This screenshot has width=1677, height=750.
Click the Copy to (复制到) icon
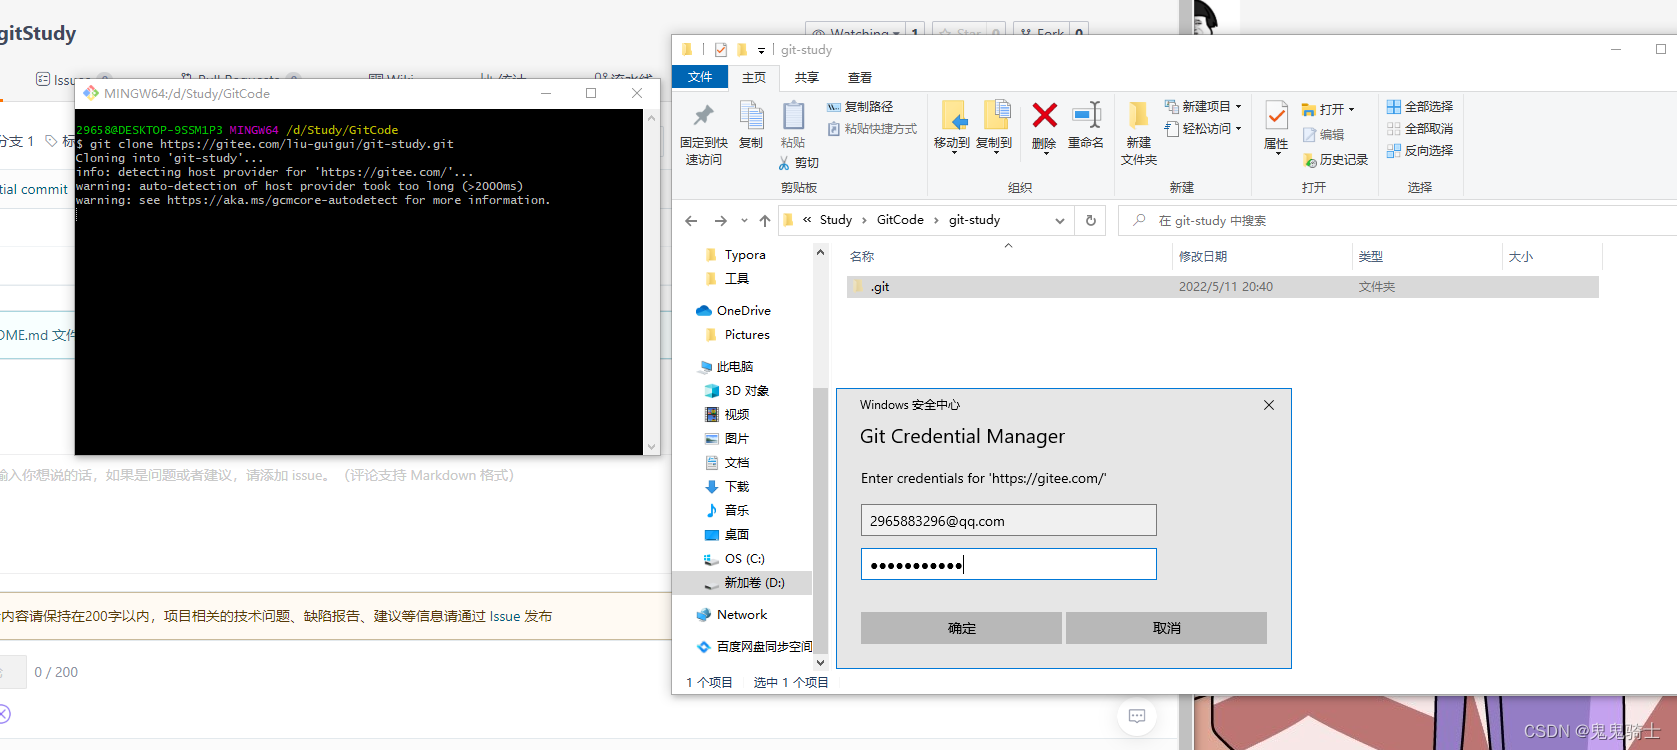(996, 116)
